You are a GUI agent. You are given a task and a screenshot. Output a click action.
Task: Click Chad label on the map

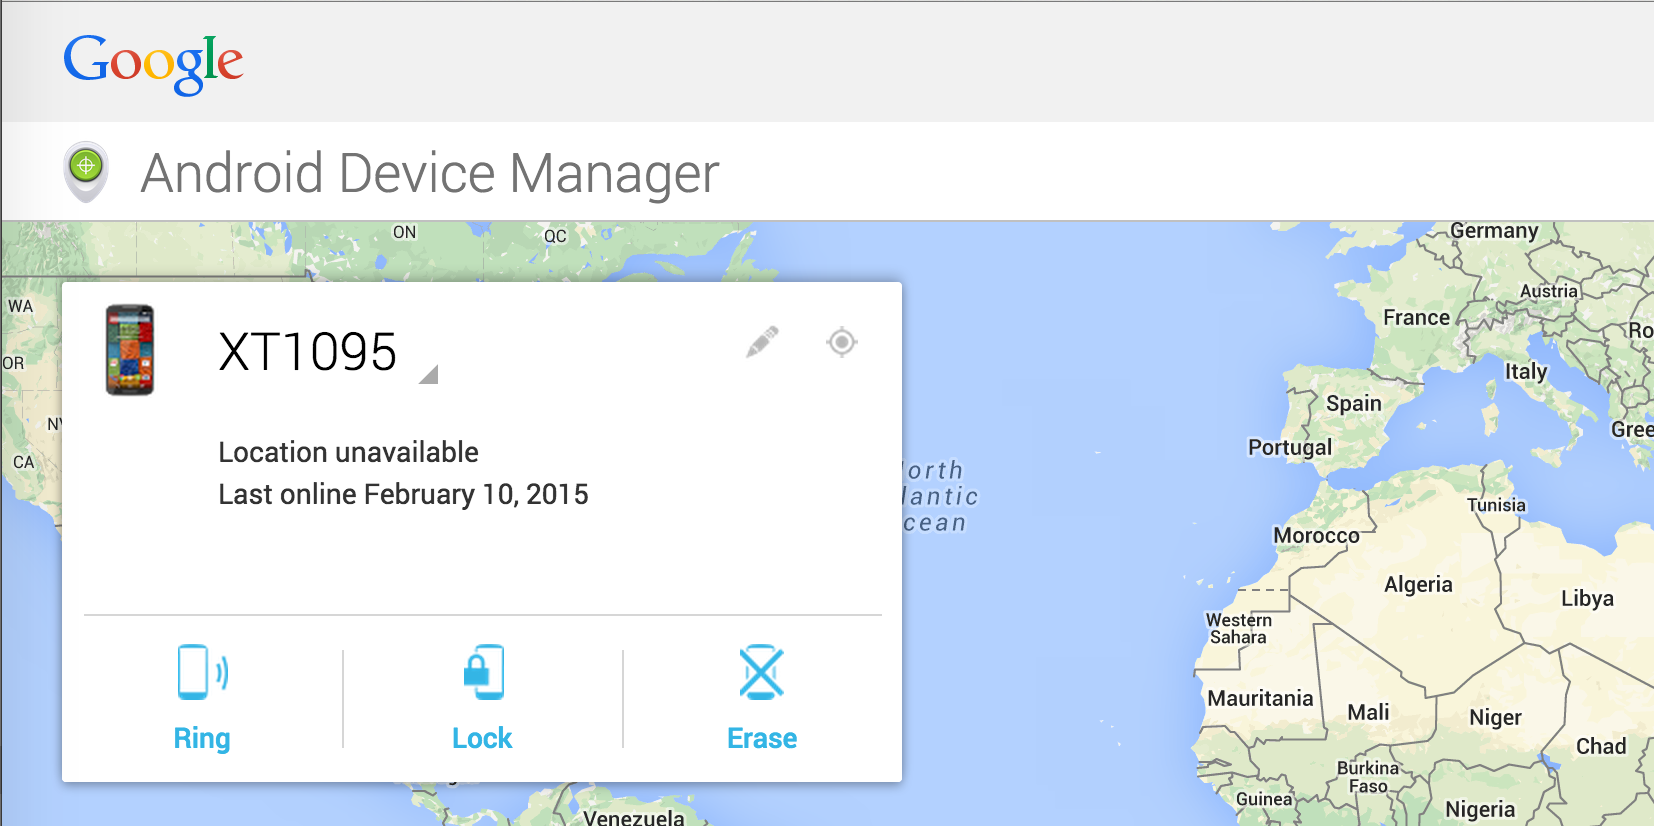click(x=1601, y=746)
